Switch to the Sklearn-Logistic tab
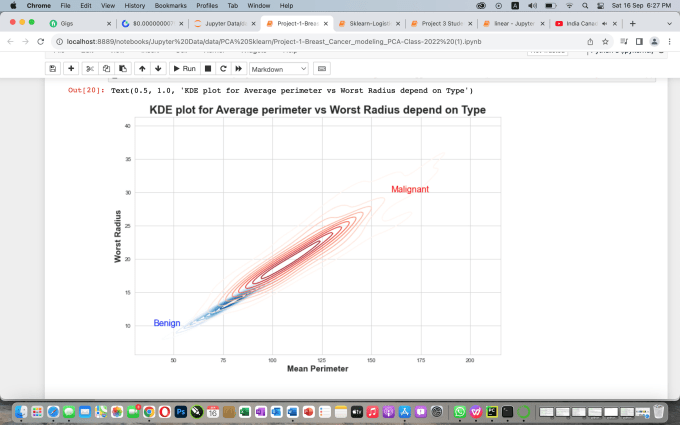This screenshot has width=680, height=425. coord(369,23)
